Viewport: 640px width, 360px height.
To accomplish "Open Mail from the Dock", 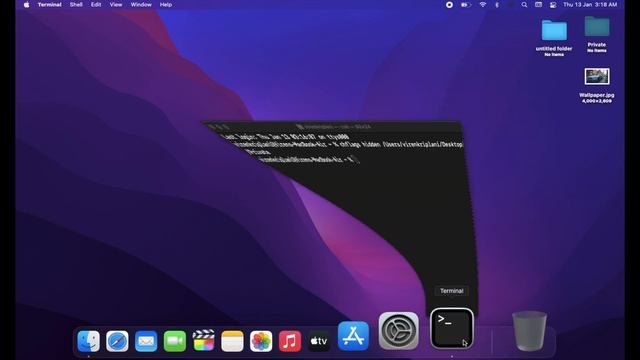I will click(x=146, y=340).
